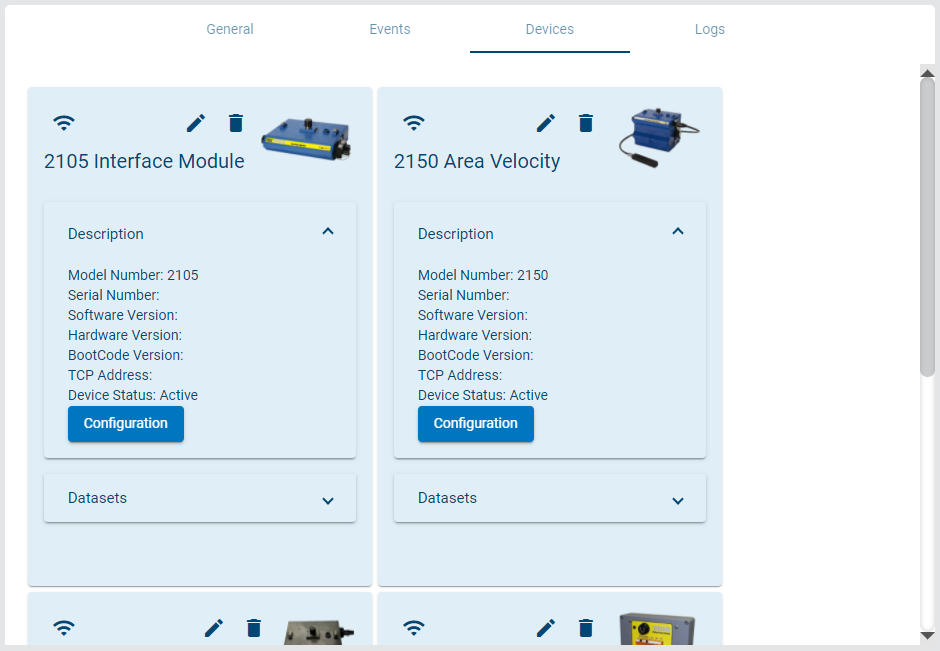
Task: Select the Devices tab
Action: pyautogui.click(x=550, y=29)
